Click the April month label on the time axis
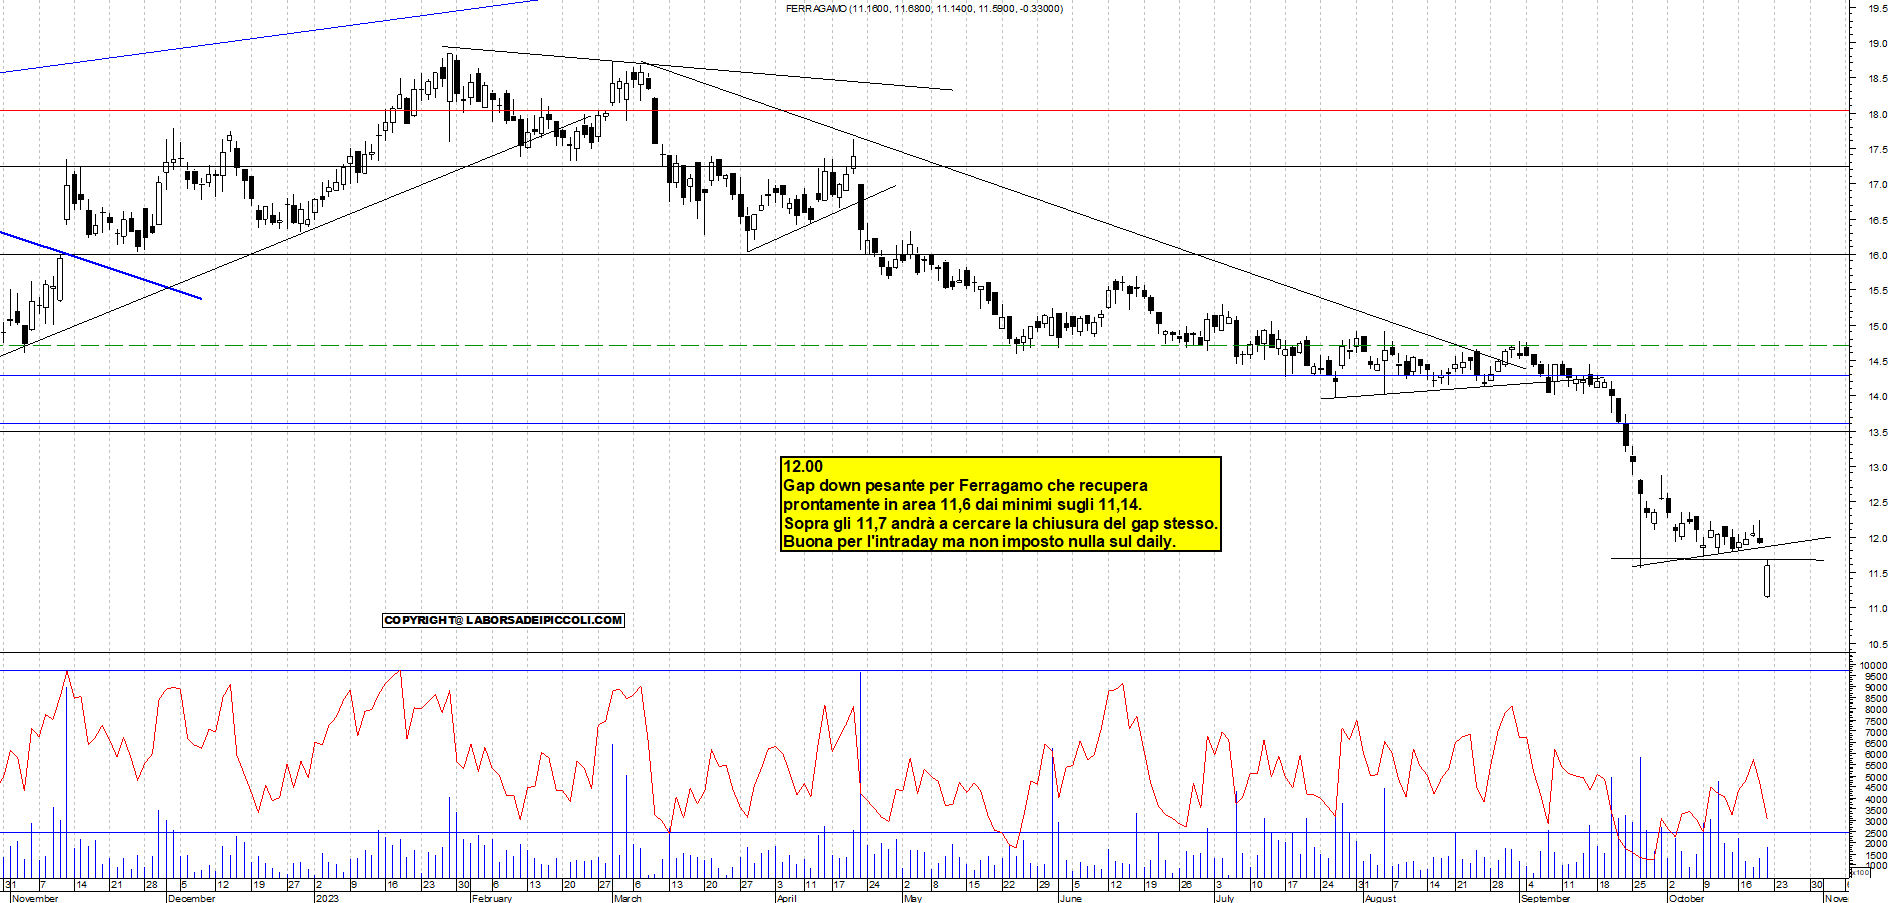Viewport: 1890px width, 903px height. (787, 898)
